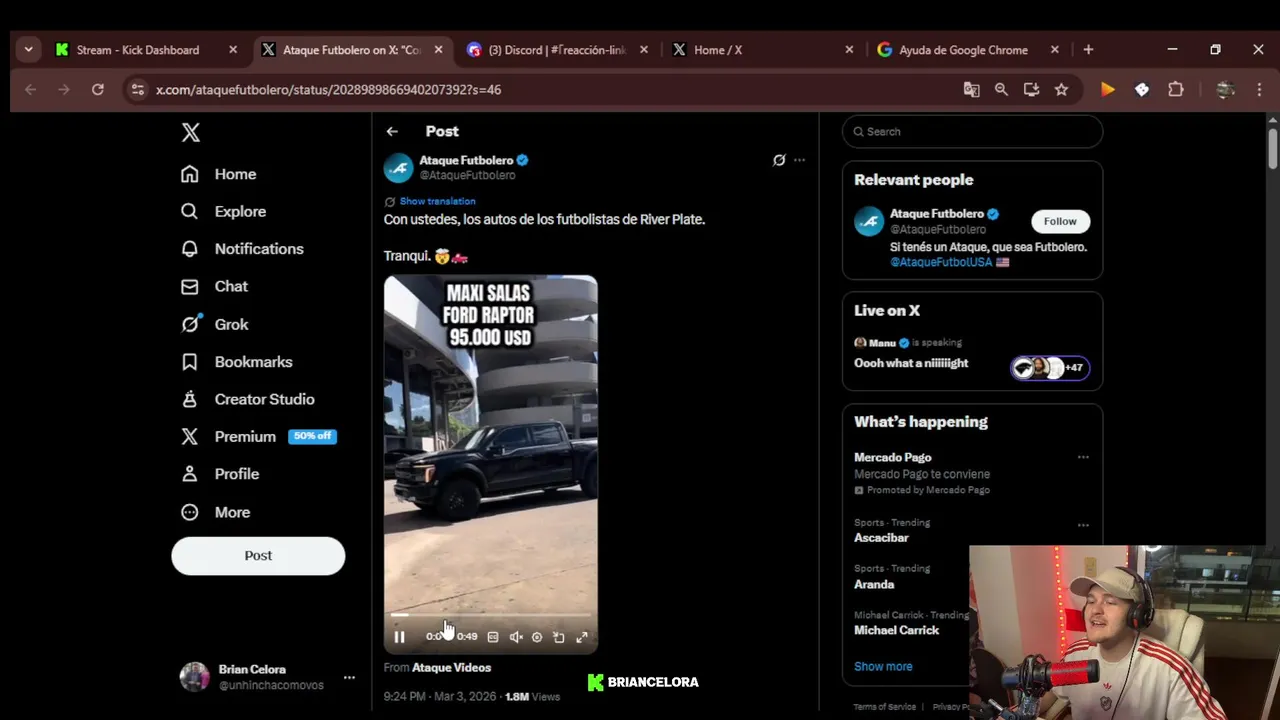The height and width of the screenshot is (720, 1280).
Task: Toggle video captions CC
Action: (x=493, y=637)
